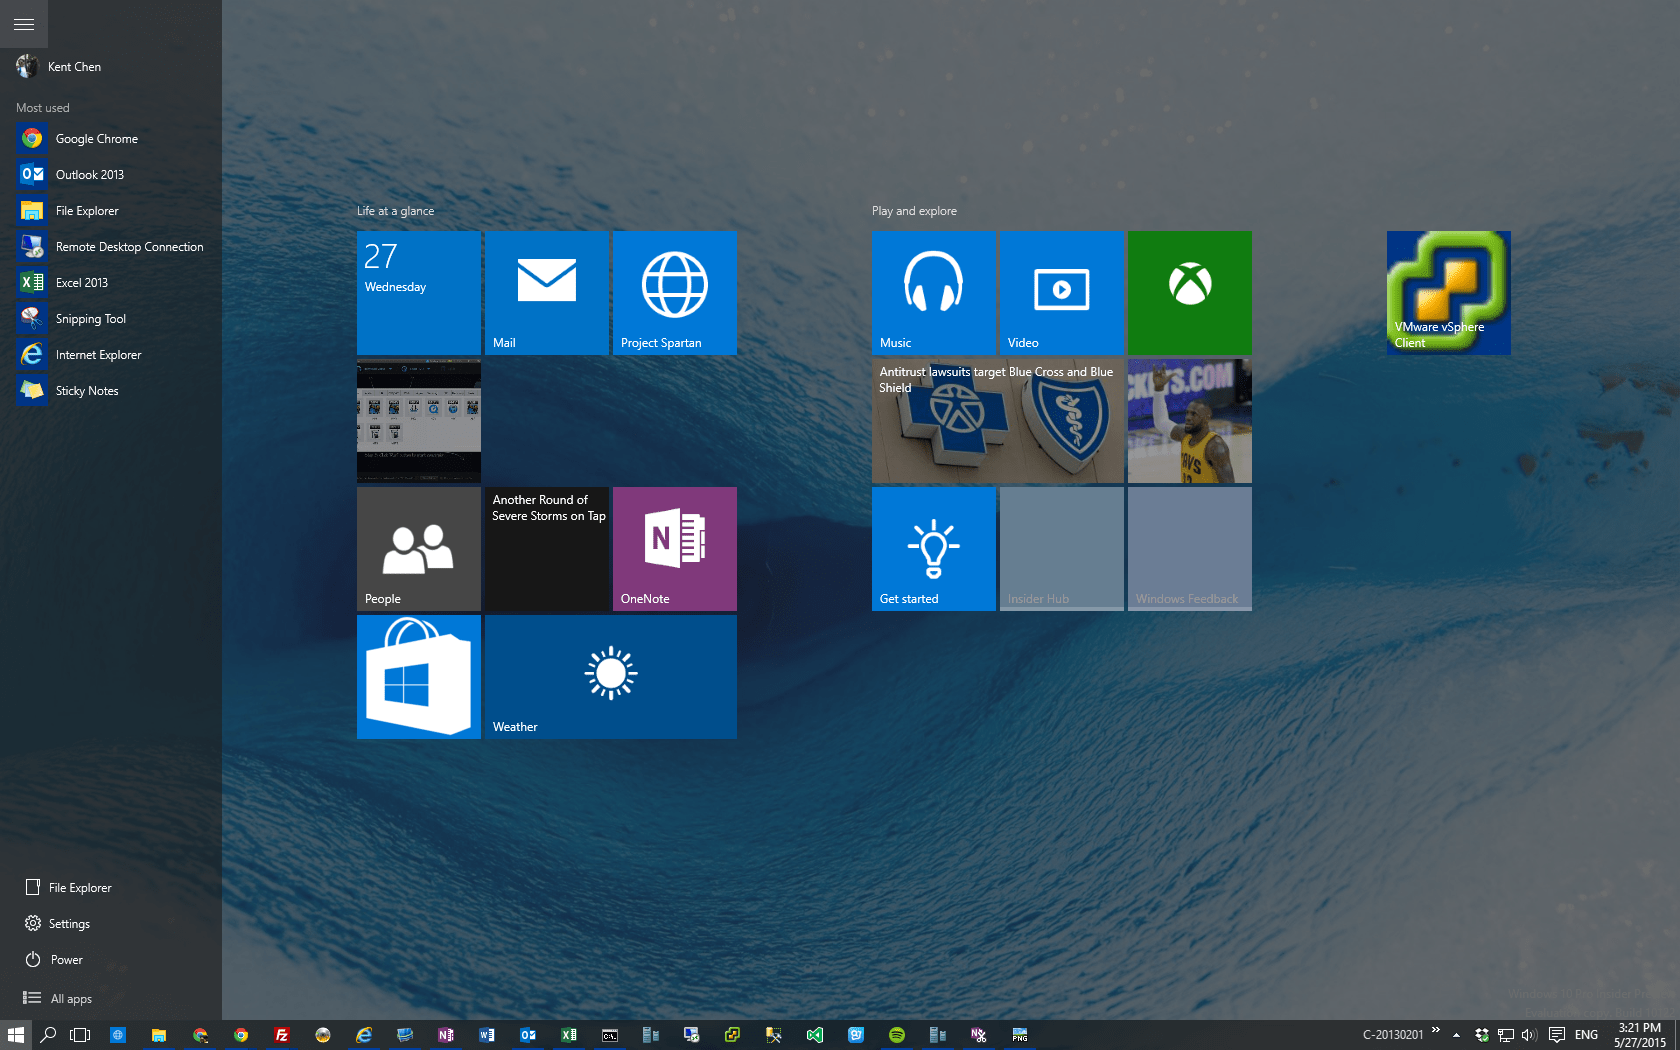Open clock showing 3:21 PM 5/27/2015
The height and width of the screenshot is (1050, 1680).
point(1640,1035)
